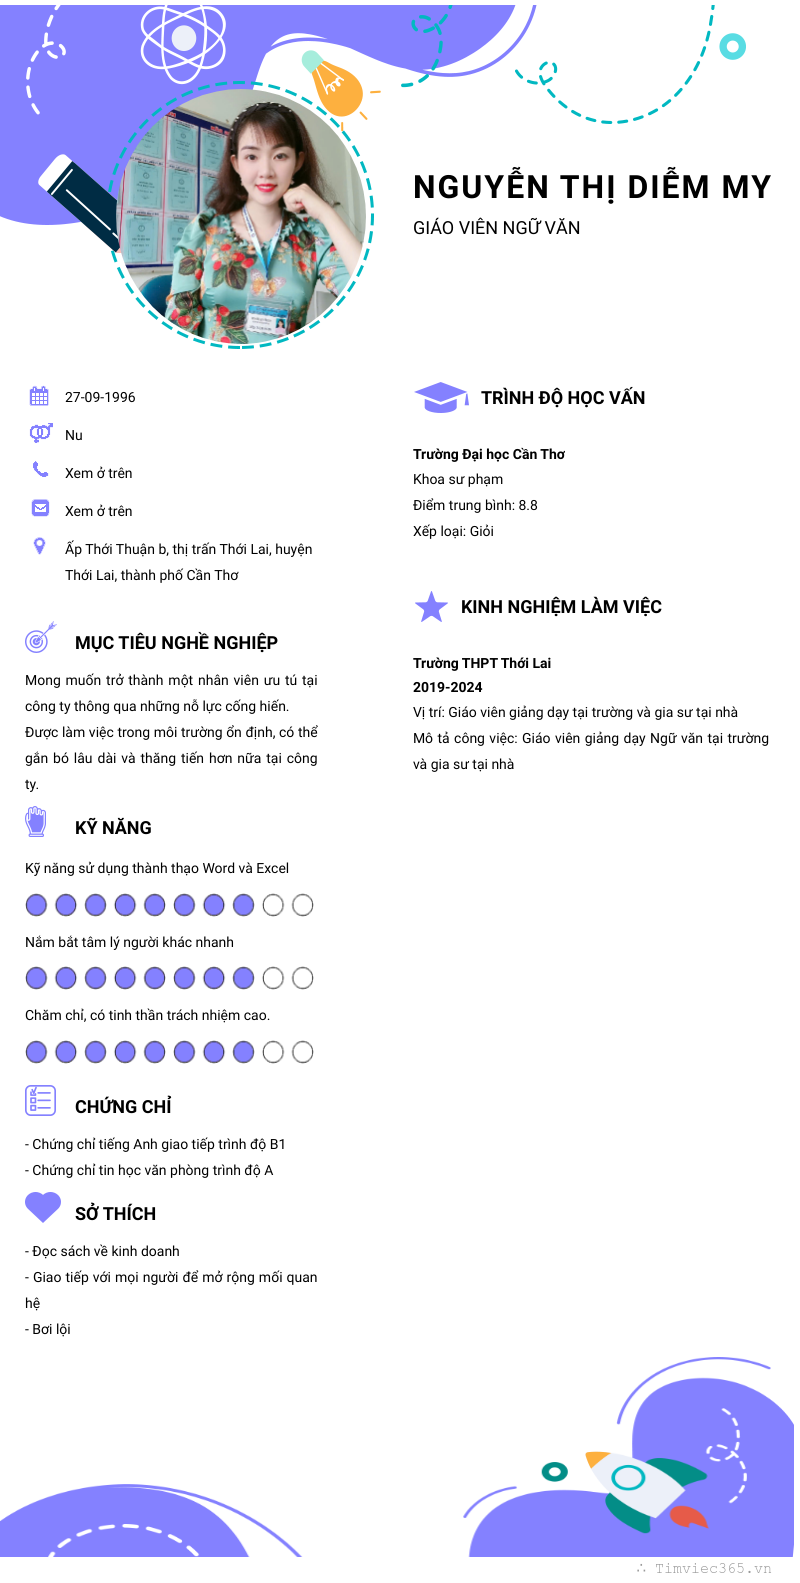Screen dimensions: 800x1583
Task: Click the heart icon beside SỞ THÍCH
Action: click(x=43, y=1208)
